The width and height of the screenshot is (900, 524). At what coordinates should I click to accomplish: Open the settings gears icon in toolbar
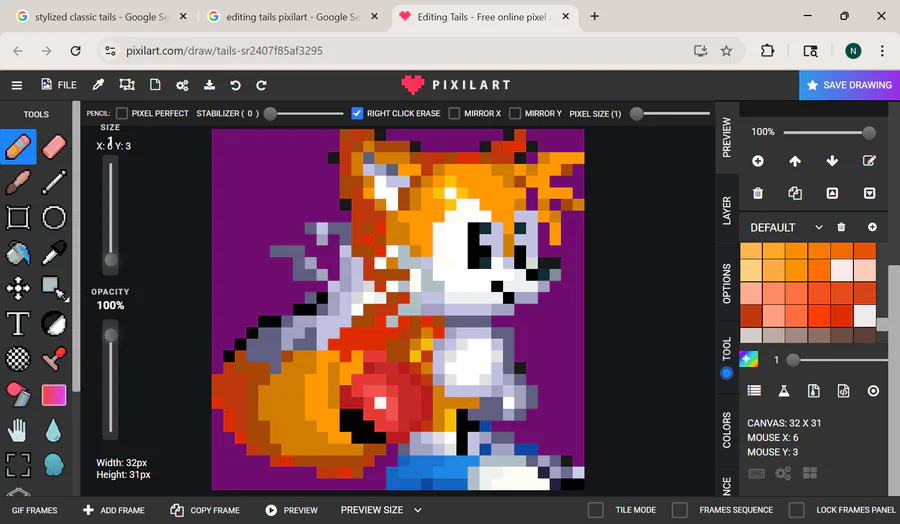(182, 85)
